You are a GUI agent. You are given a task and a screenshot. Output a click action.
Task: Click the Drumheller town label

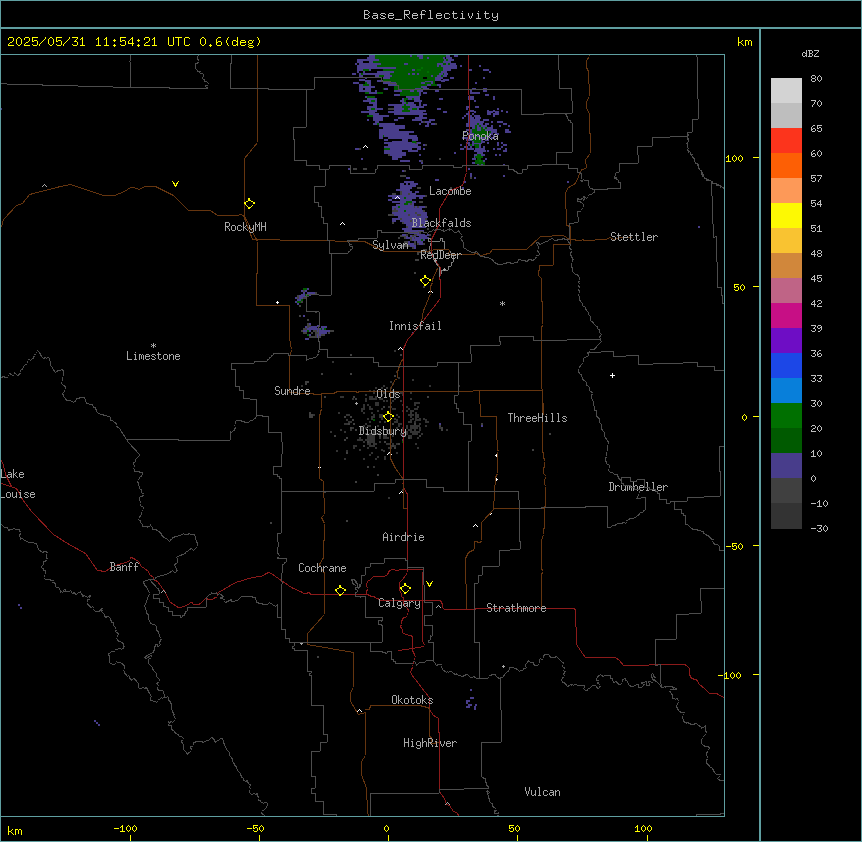pyautogui.click(x=638, y=487)
